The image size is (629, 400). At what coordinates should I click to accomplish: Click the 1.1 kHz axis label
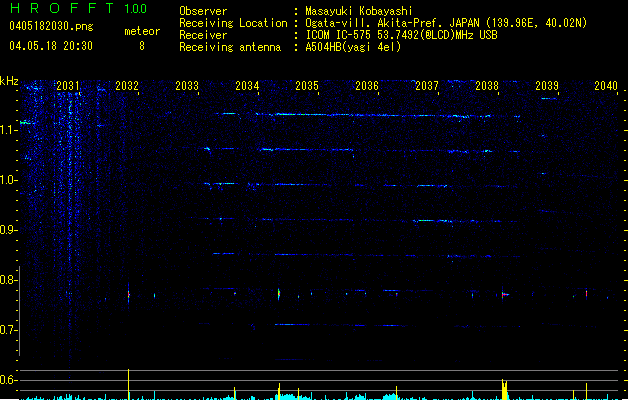(x=8, y=130)
